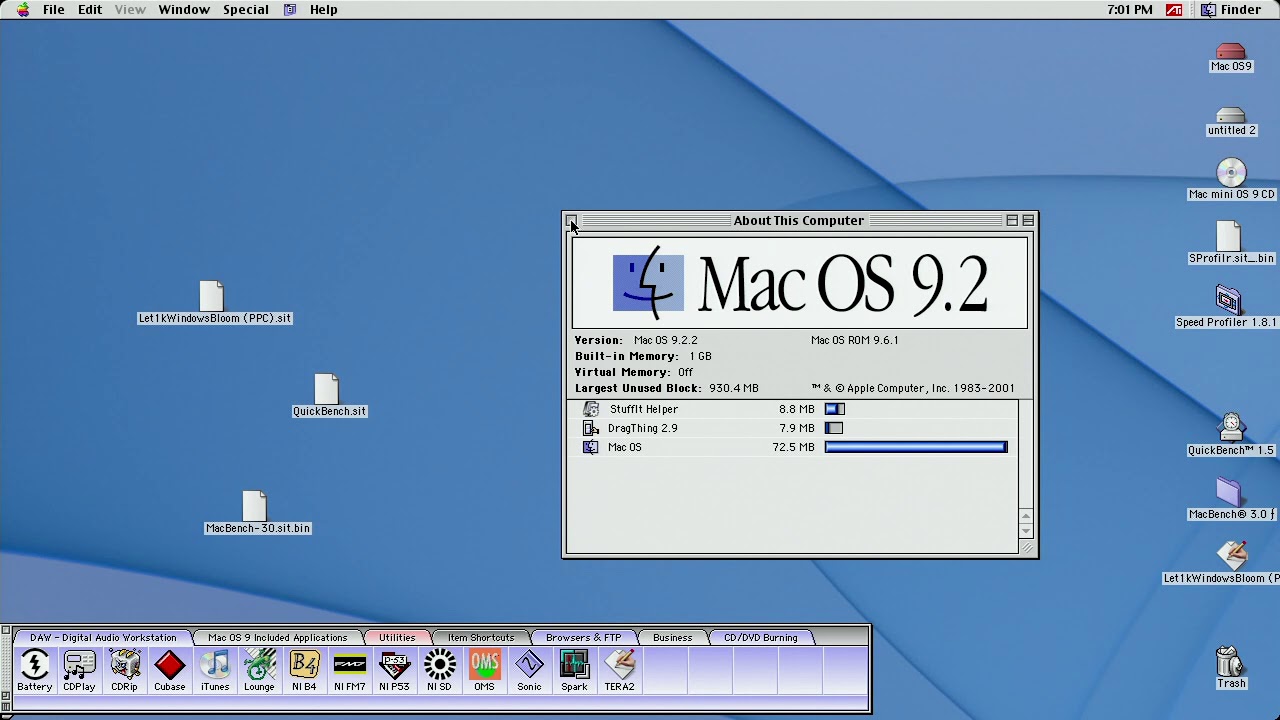Viewport: 1280px width, 720px height.
Task: Launch Cubase from the dock
Action: pyautogui.click(x=169, y=670)
